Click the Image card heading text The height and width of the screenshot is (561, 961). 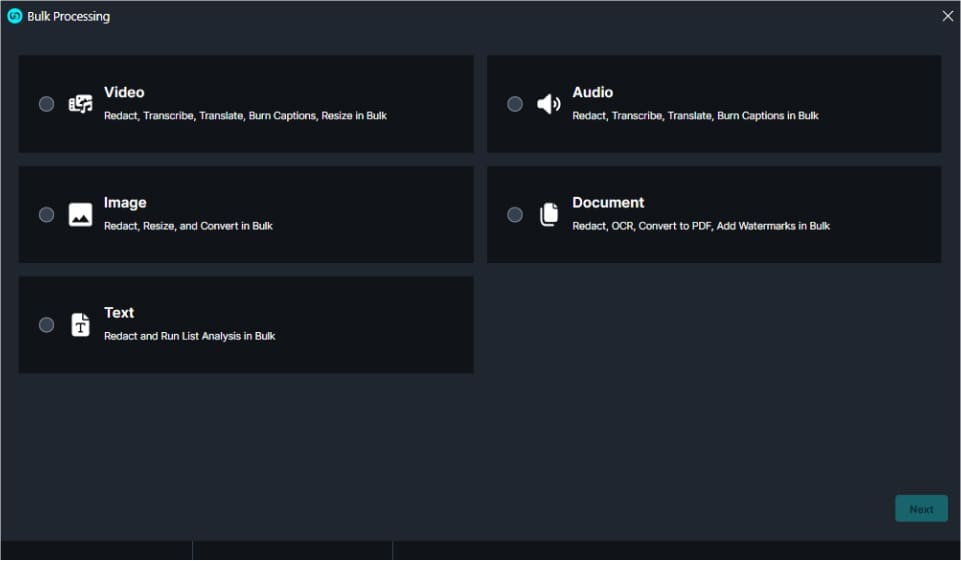point(125,202)
